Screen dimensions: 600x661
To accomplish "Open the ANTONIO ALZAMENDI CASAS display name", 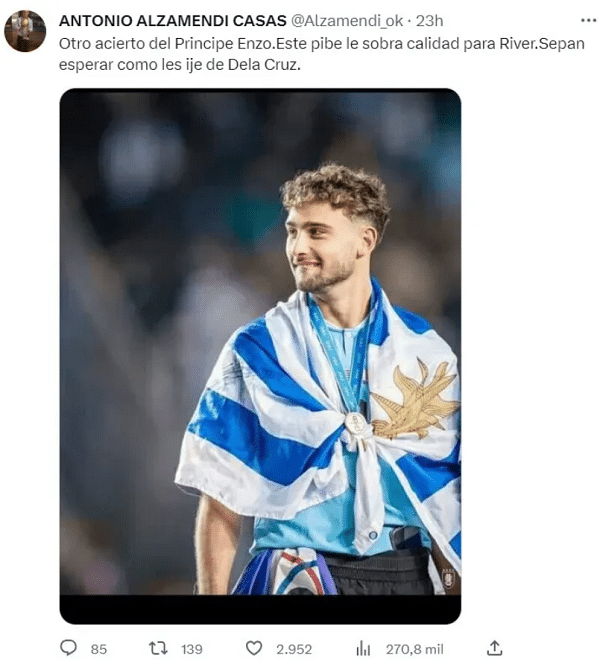I will pyautogui.click(x=172, y=21).
